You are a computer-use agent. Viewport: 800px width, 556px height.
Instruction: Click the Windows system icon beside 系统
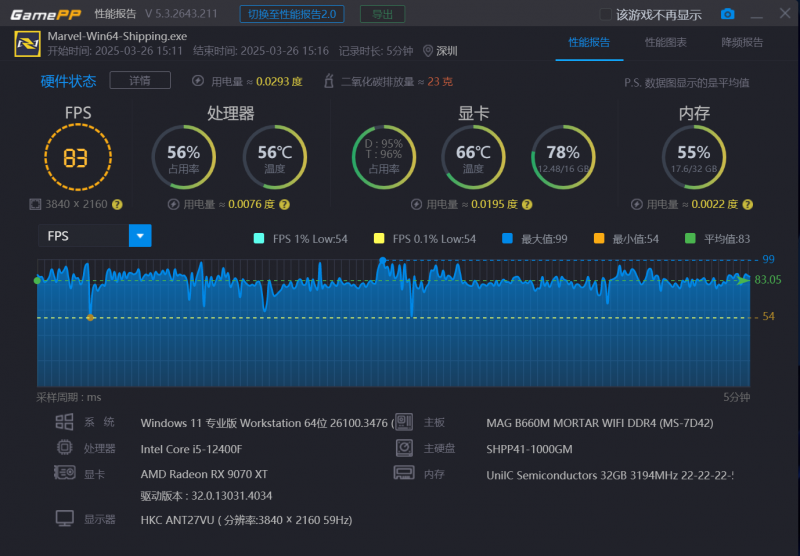pos(64,422)
